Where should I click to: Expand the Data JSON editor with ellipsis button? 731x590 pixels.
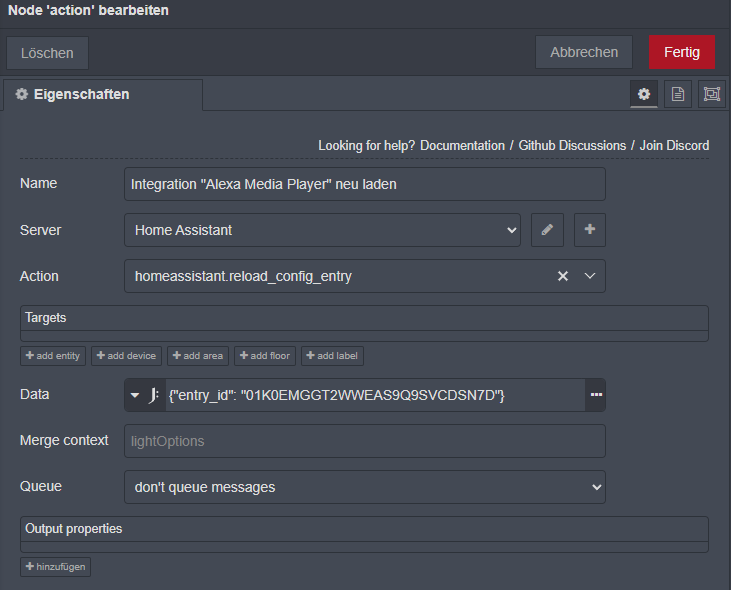point(596,395)
